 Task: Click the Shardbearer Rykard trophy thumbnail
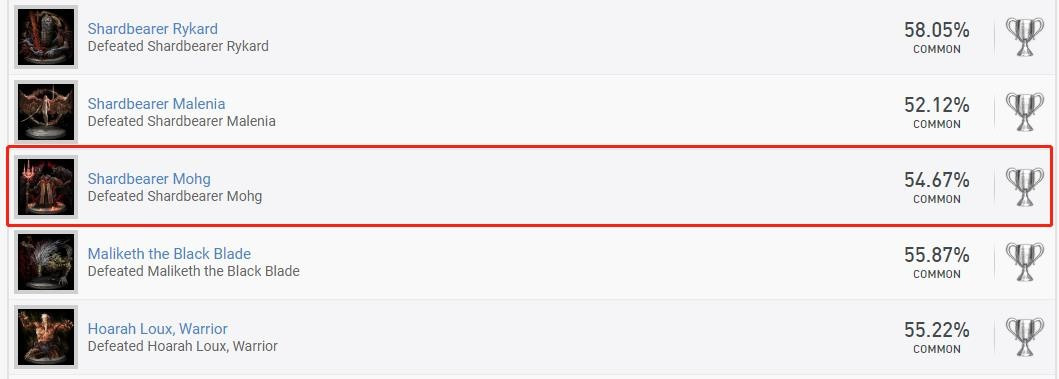point(46,37)
